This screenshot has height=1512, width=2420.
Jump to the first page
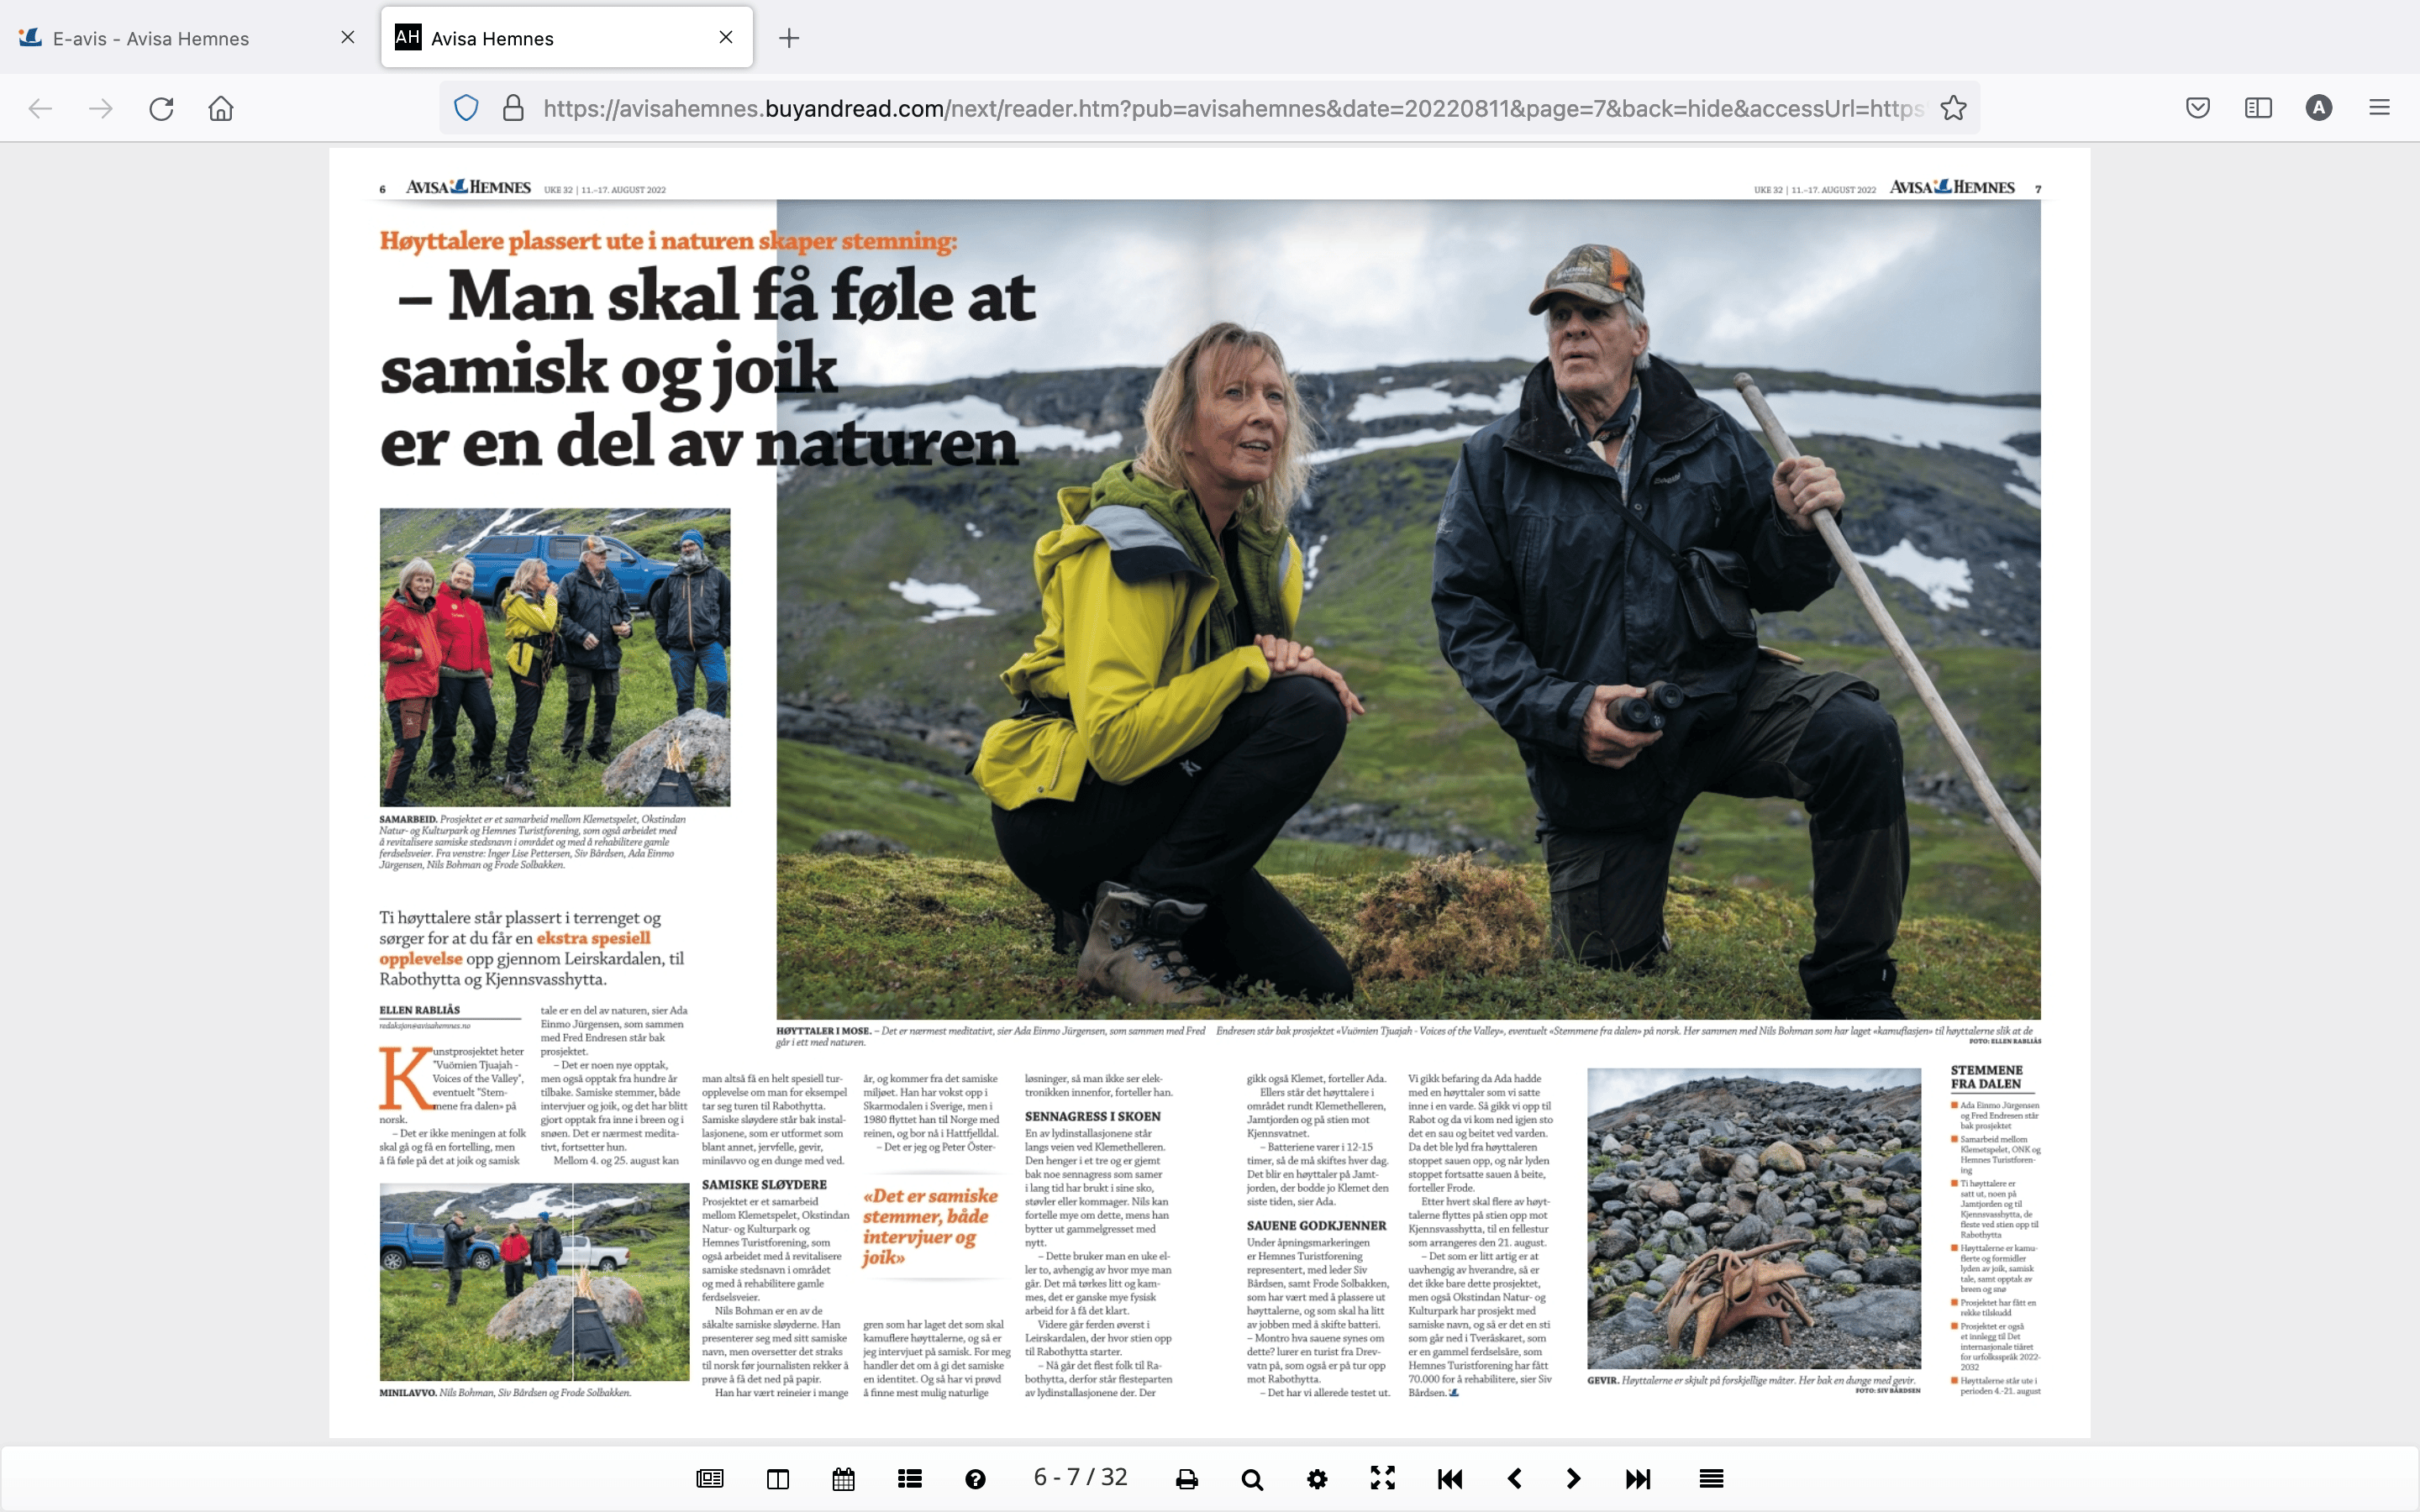pyautogui.click(x=1449, y=1478)
